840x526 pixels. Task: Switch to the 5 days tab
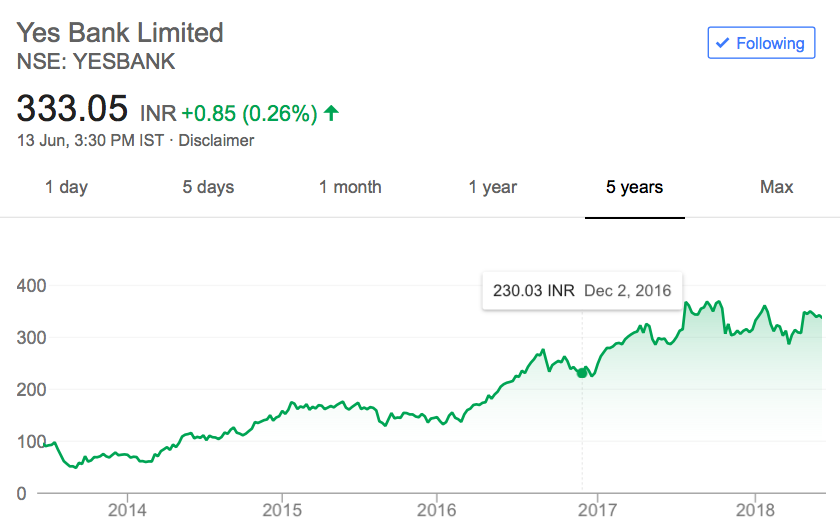click(208, 187)
